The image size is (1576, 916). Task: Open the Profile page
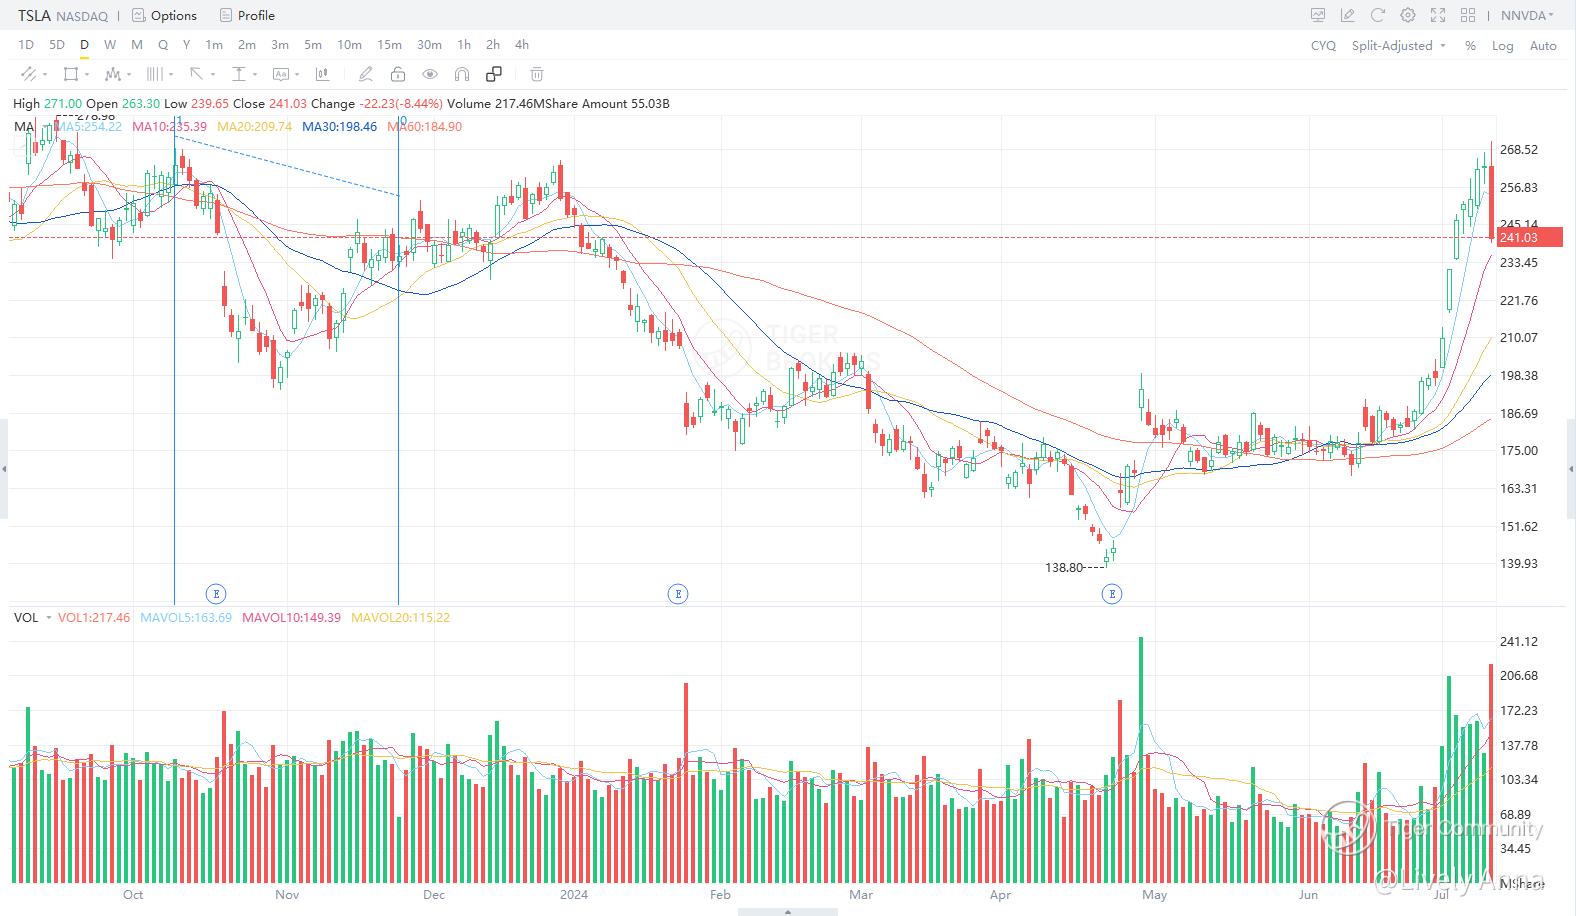click(x=247, y=15)
